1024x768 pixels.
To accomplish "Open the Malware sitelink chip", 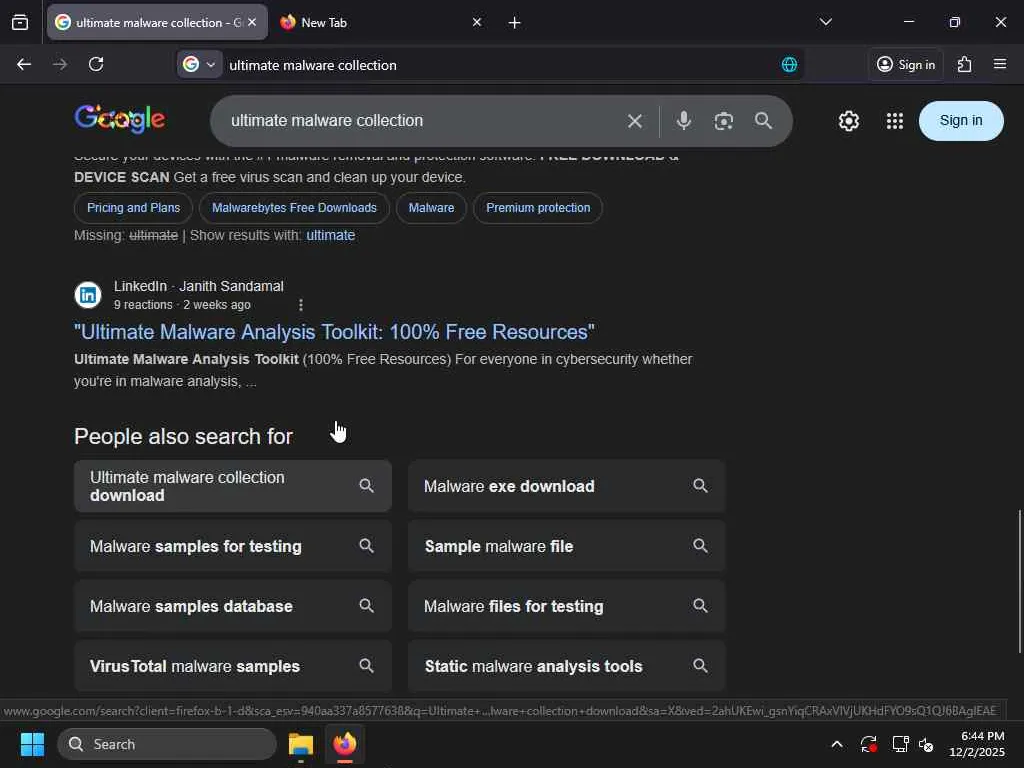I will pos(431,208).
